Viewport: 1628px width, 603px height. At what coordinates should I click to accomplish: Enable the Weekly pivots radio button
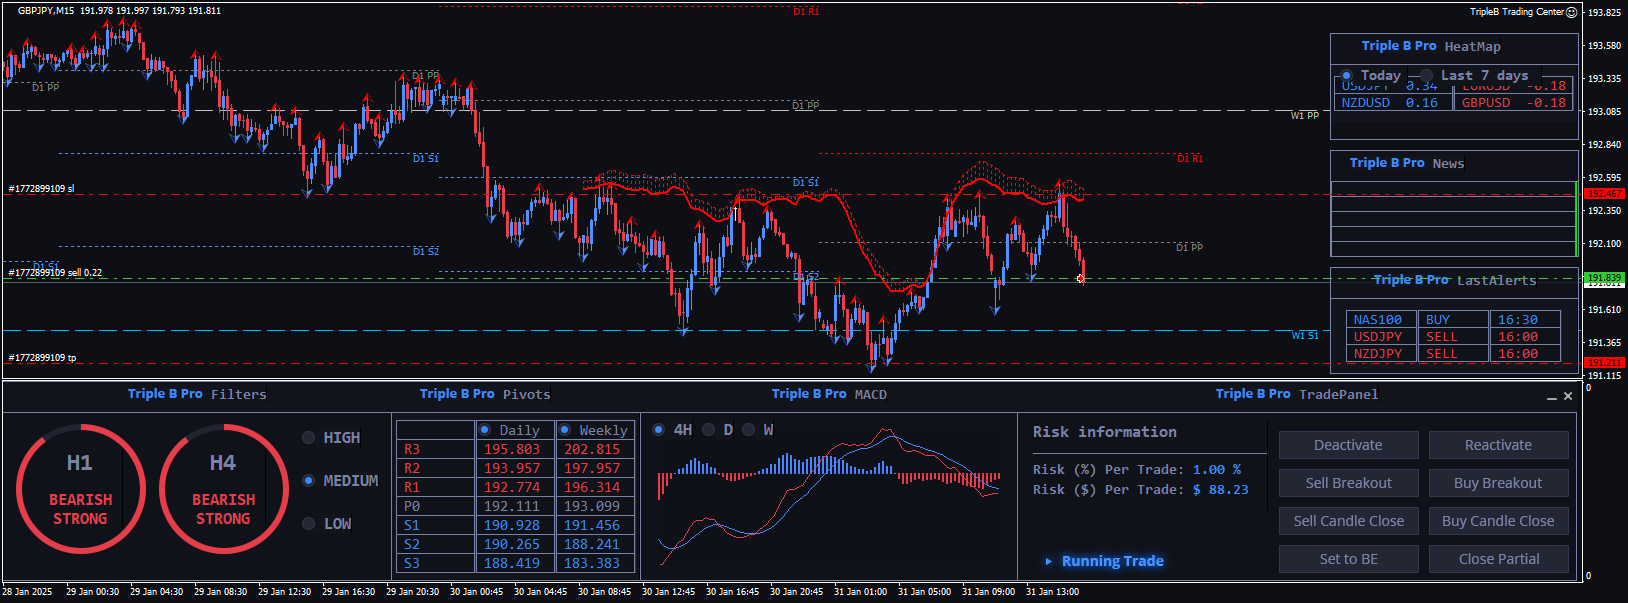click(565, 430)
